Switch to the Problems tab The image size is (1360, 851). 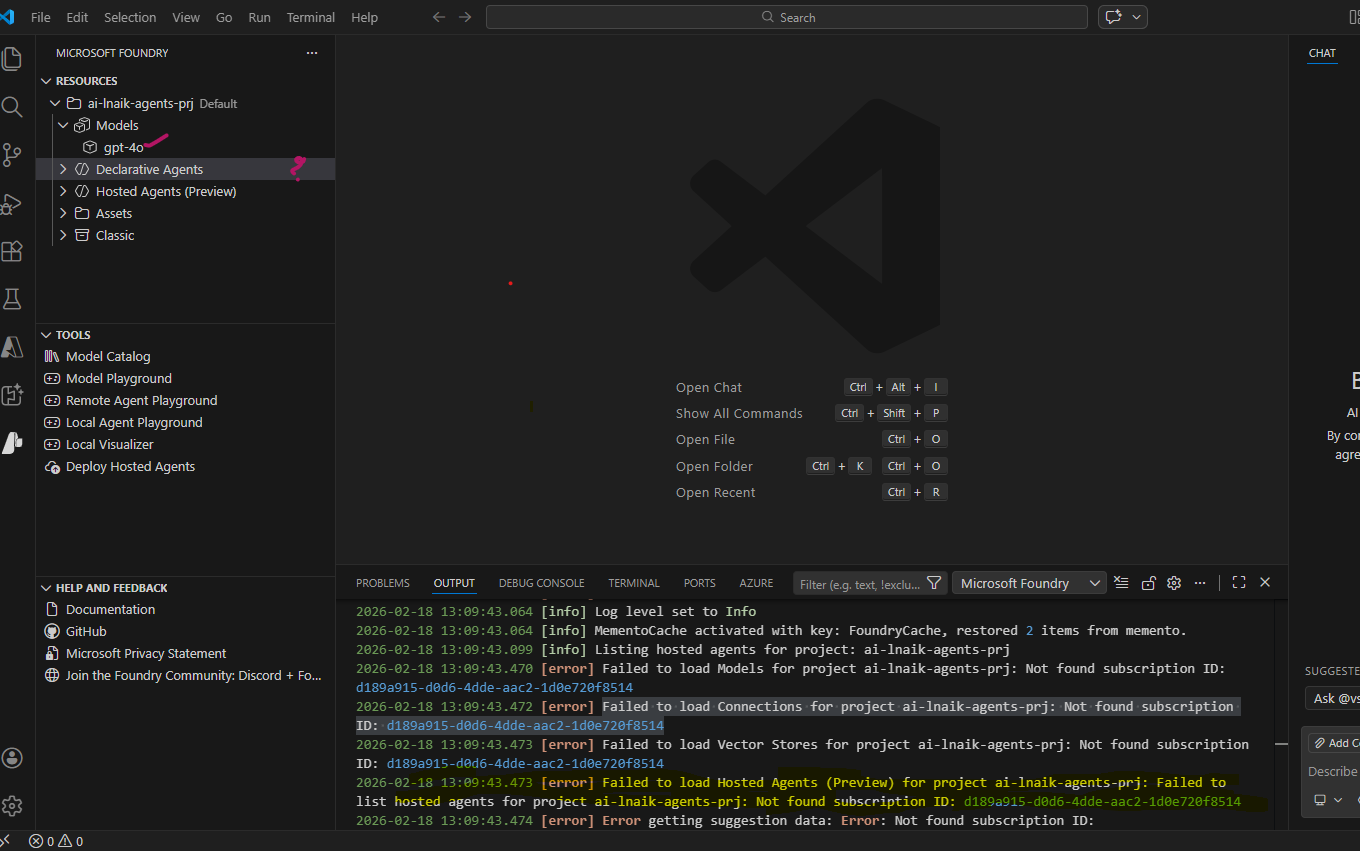(x=383, y=583)
